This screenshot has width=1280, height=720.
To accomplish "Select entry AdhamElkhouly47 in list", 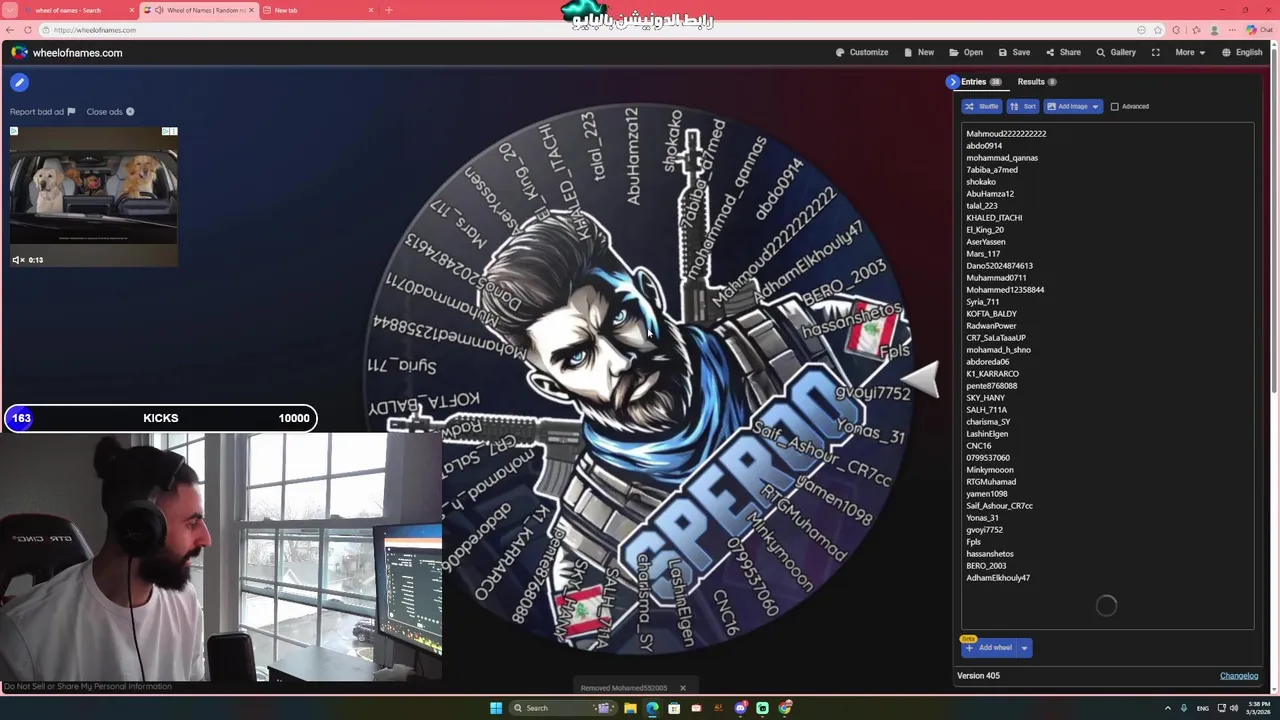I will (998, 578).
